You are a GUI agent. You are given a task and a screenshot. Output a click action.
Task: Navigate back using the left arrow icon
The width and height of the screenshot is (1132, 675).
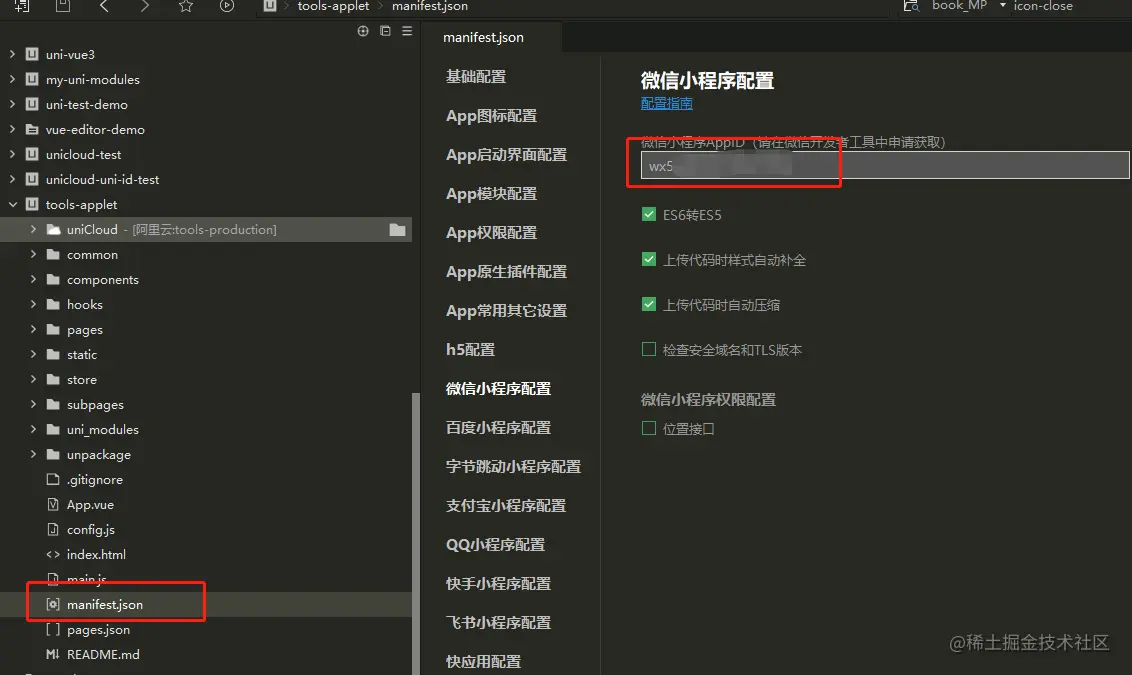click(104, 7)
